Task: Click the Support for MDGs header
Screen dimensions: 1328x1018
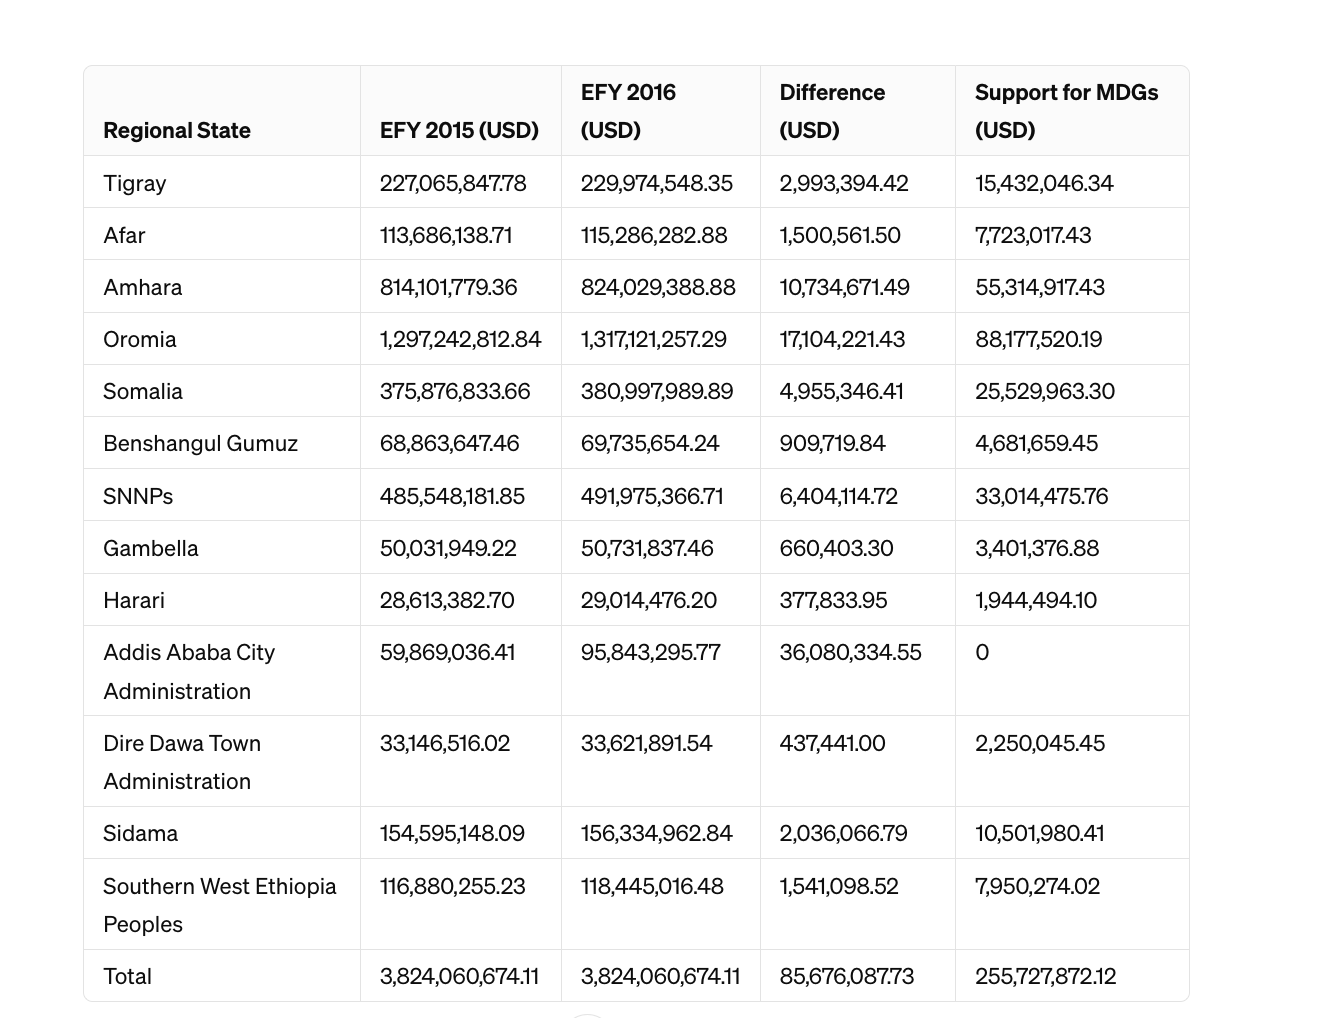Action: coord(1066,111)
